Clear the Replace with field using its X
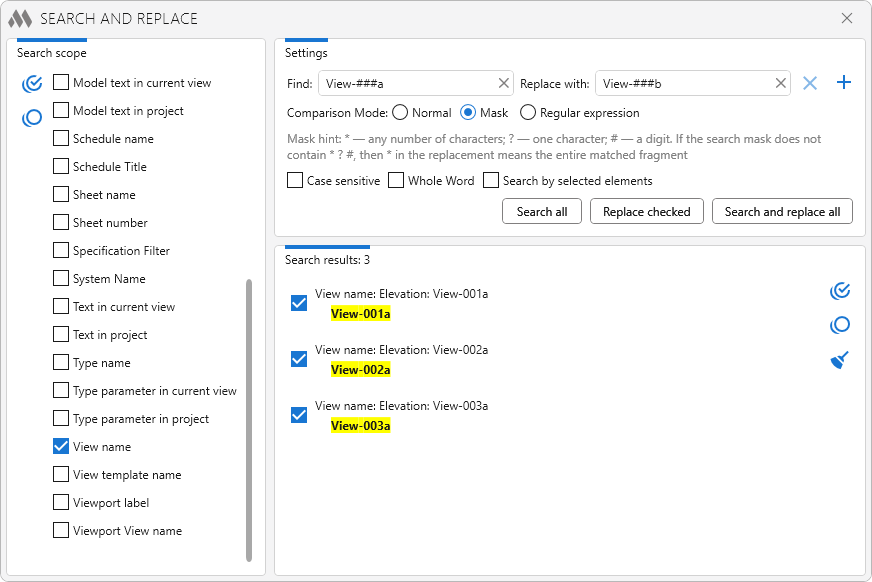This screenshot has width=872, height=582. (780, 84)
